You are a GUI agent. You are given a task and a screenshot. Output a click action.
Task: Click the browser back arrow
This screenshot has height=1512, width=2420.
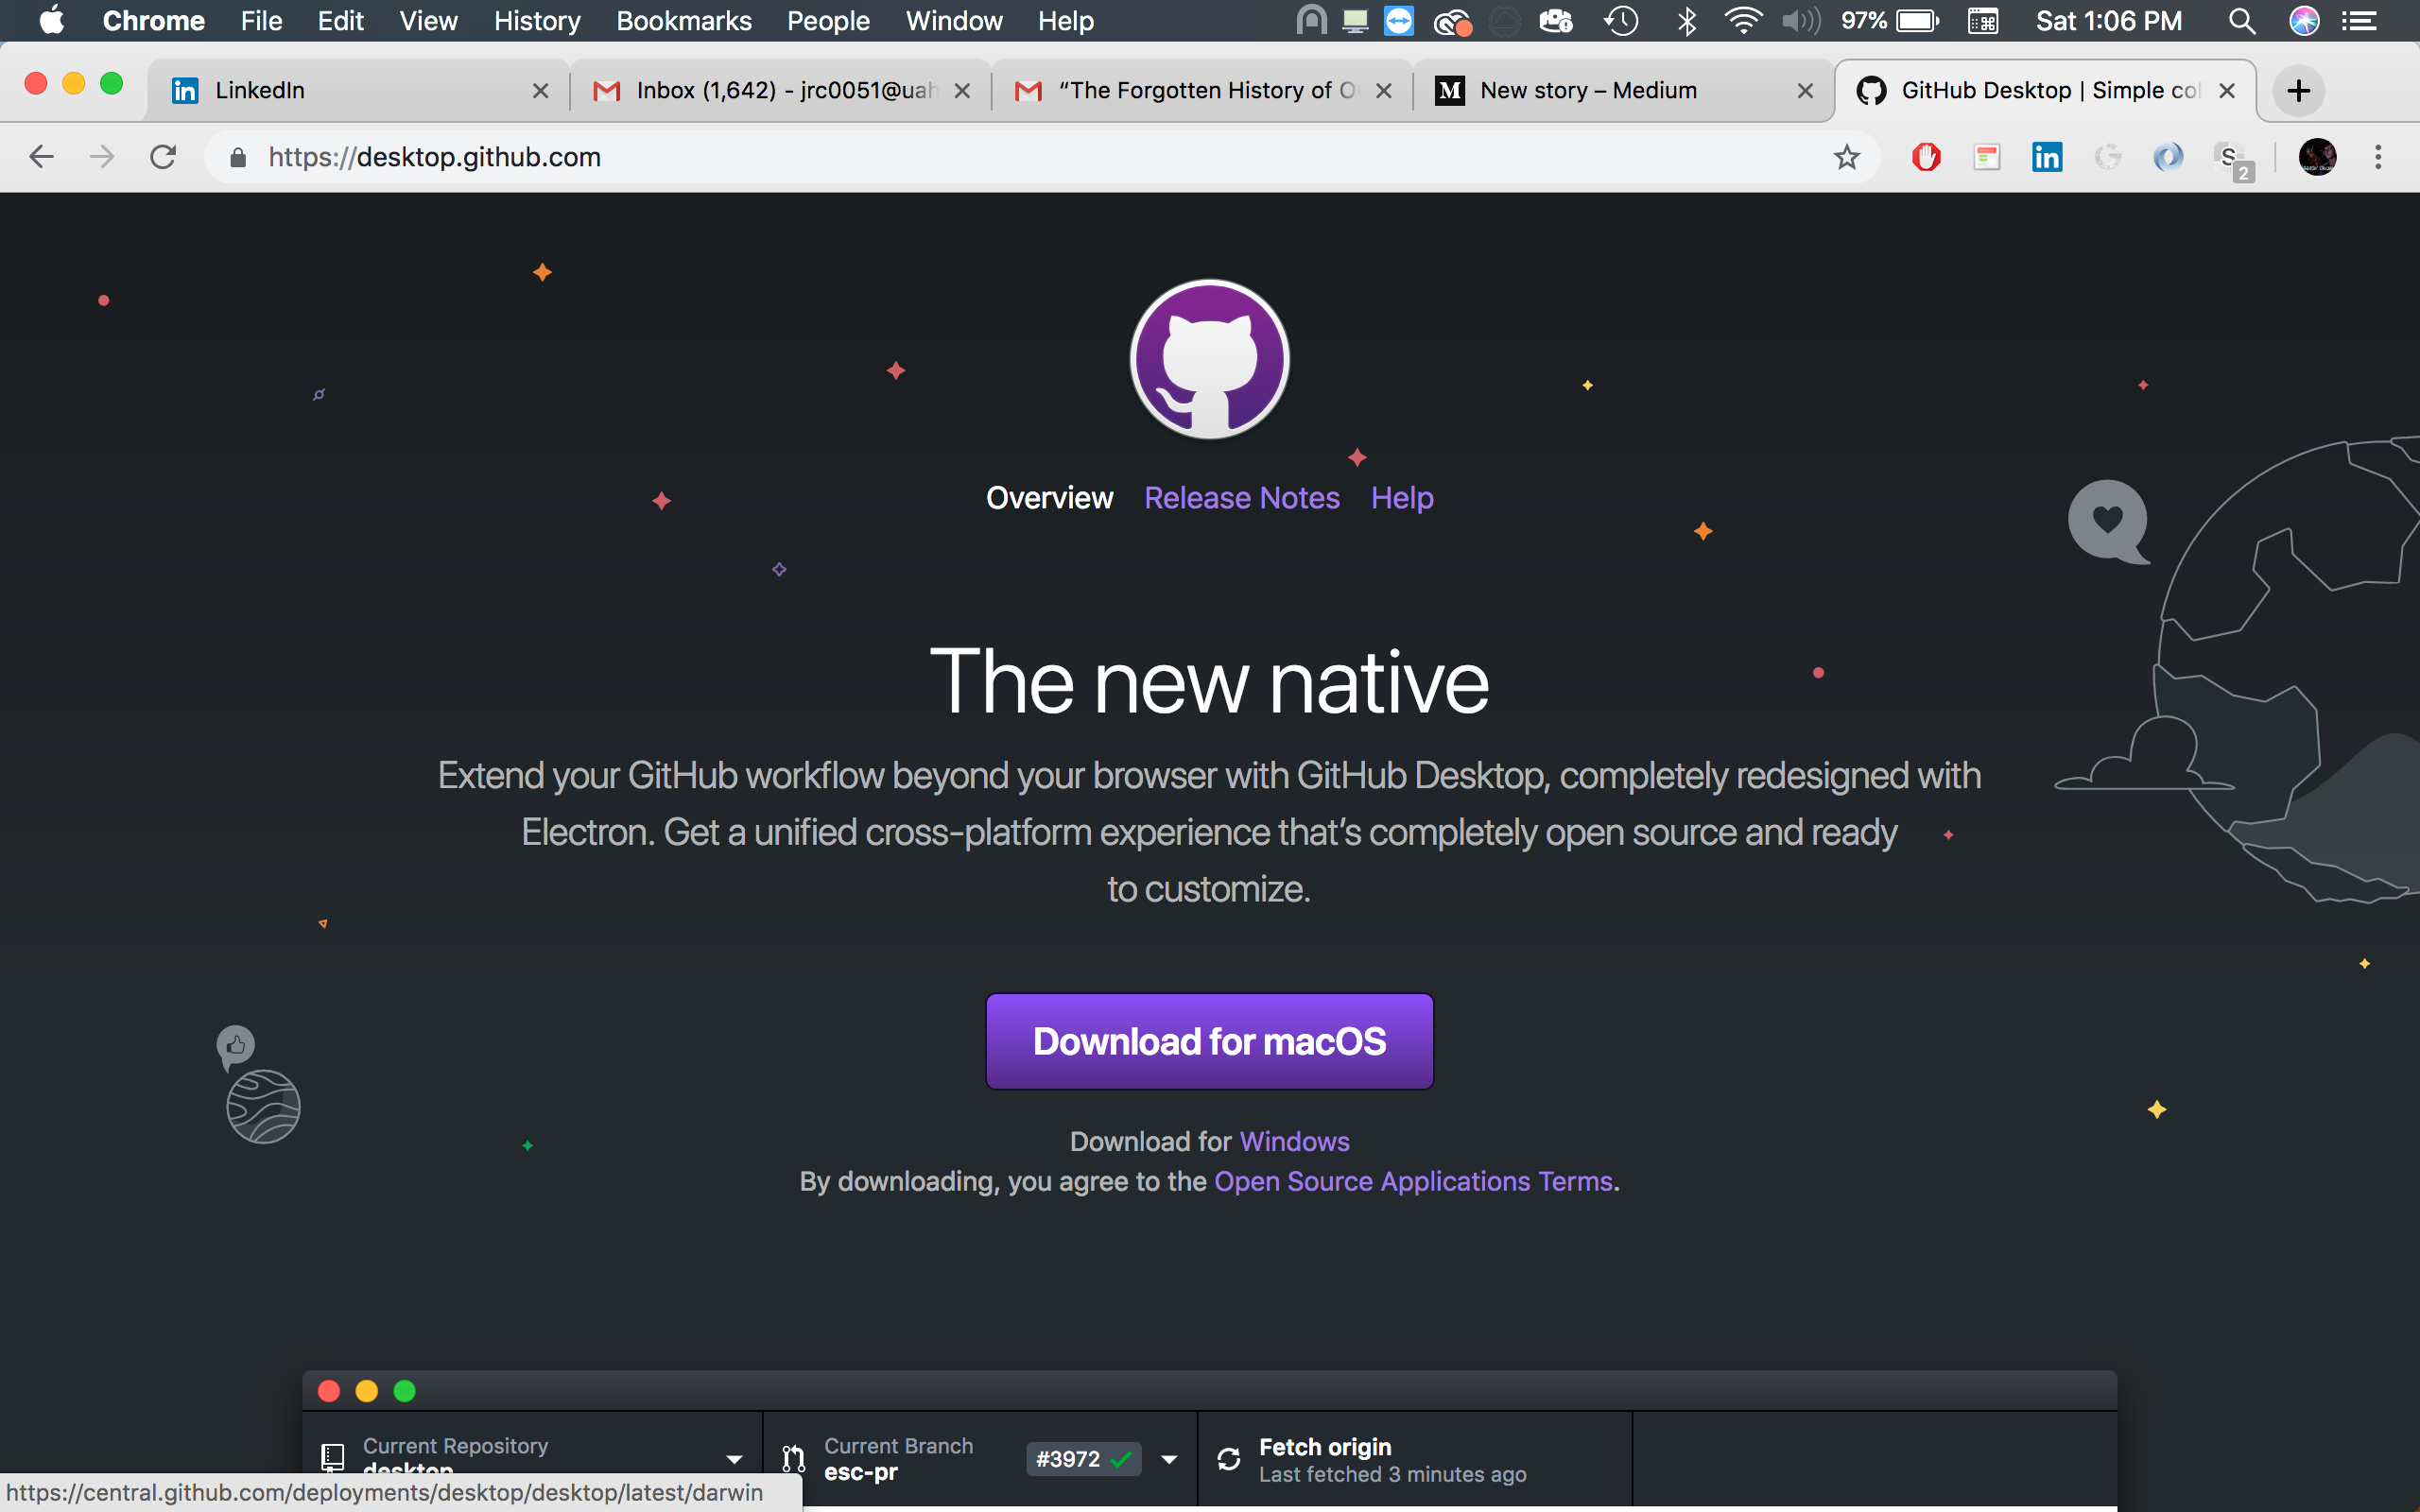tap(41, 157)
